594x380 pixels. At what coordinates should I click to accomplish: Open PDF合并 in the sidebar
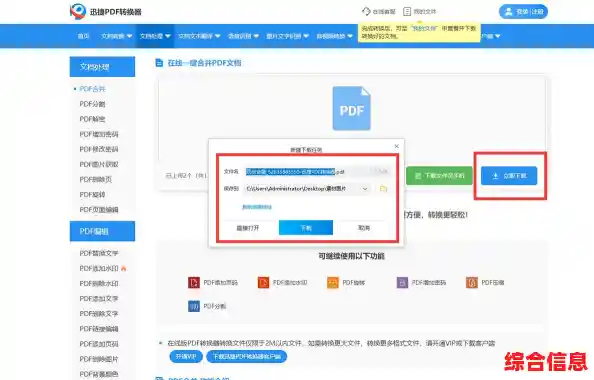pyautogui.click(x=92, y=89)
